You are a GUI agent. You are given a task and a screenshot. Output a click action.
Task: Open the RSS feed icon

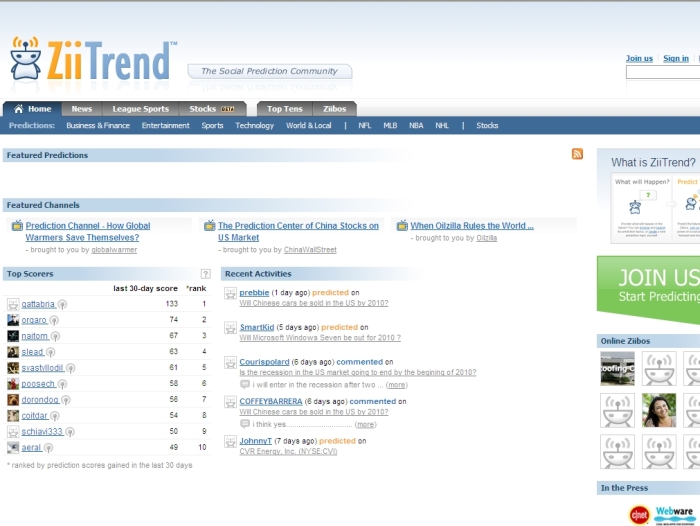click(x=577, y=154)
